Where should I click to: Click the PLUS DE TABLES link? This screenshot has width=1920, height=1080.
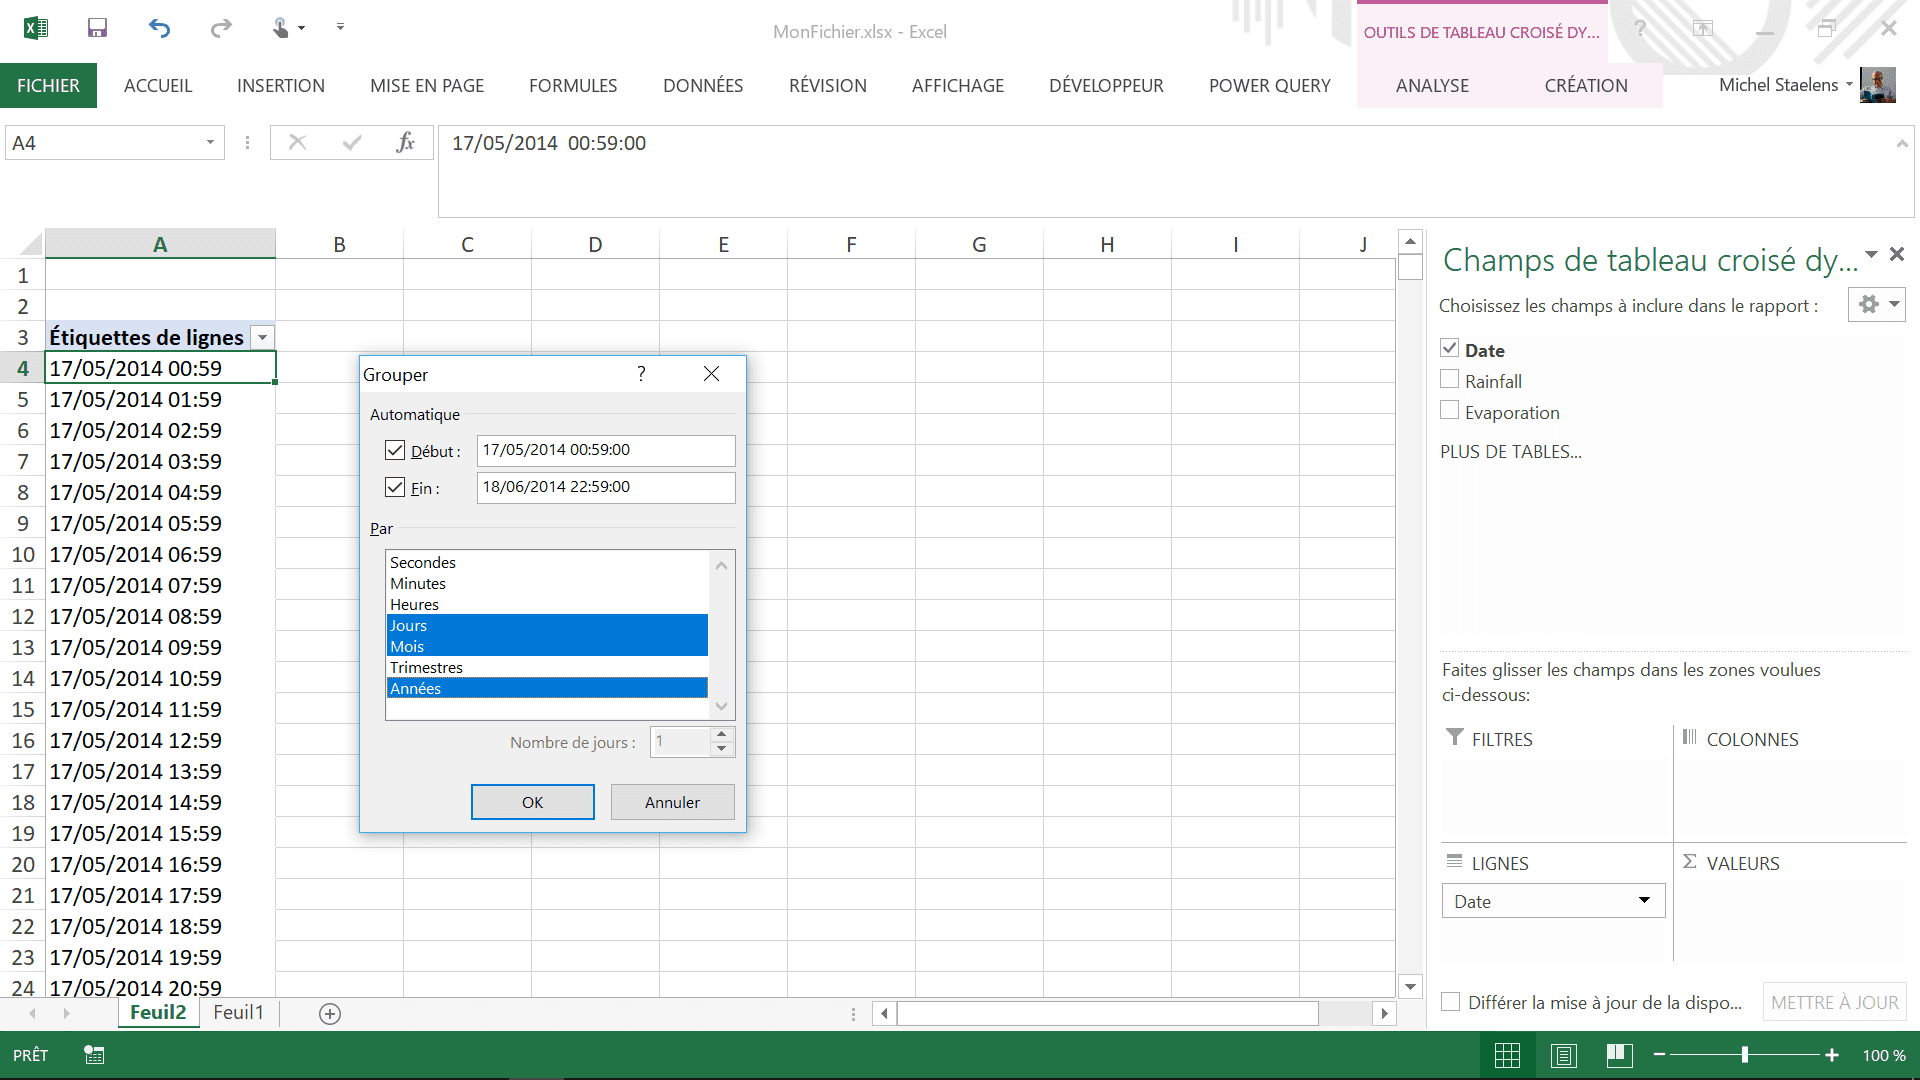[1510, 452]
